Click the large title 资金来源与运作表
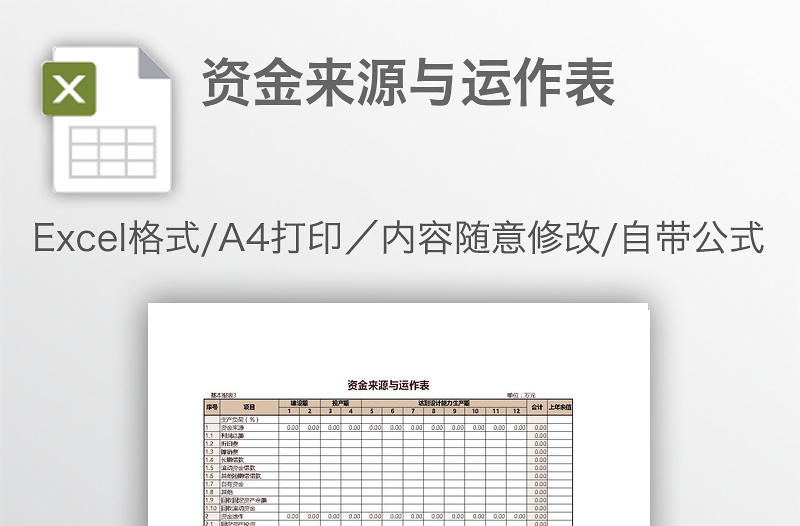This screenshot has height=526, width=800. (409, 83)
